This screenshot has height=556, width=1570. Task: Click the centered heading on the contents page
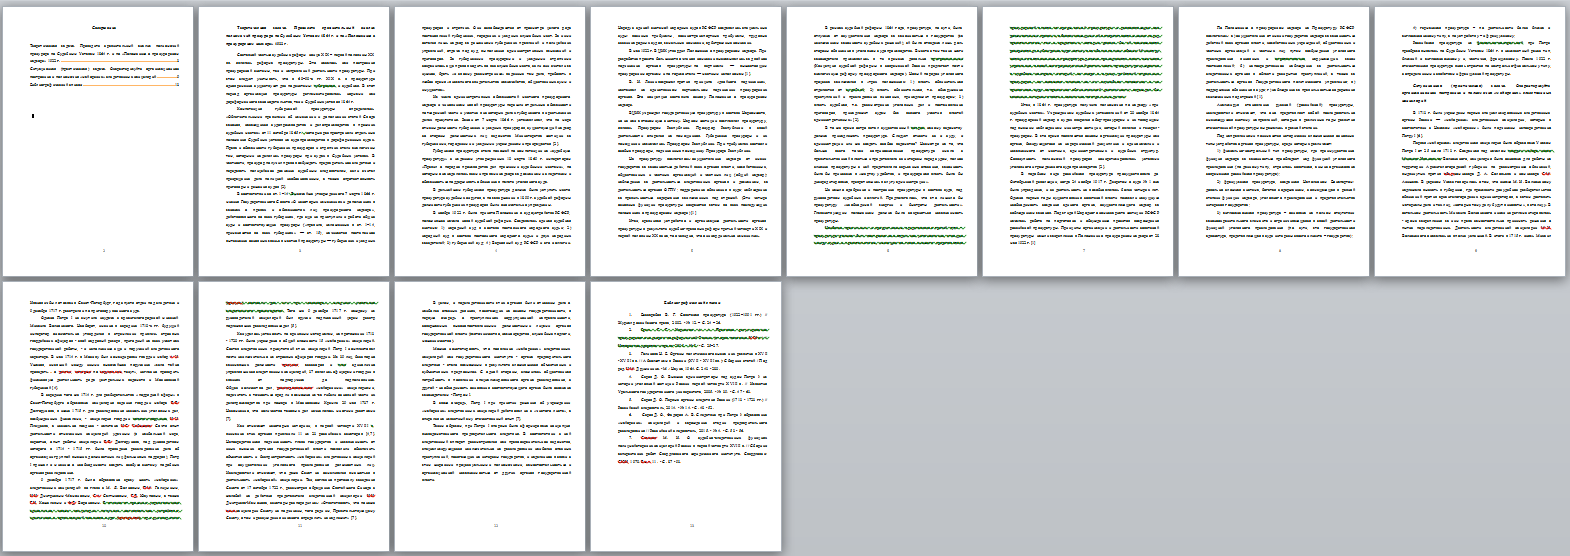104,28
